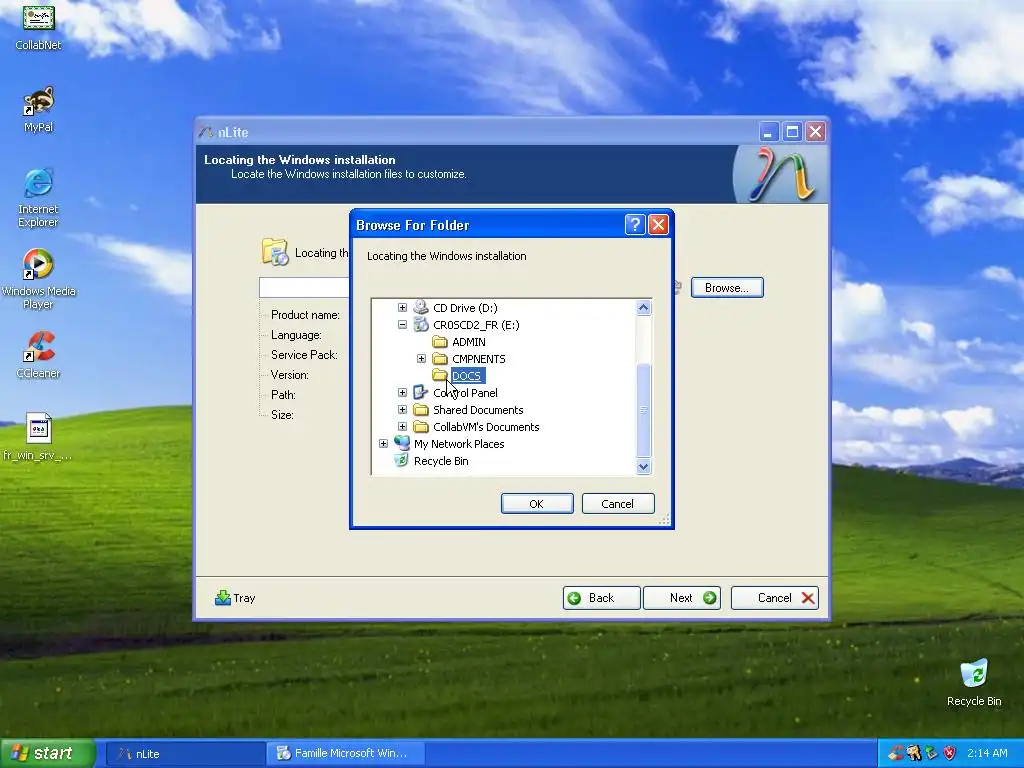Click nLite's Cancel button with red X

click(775, 598)
